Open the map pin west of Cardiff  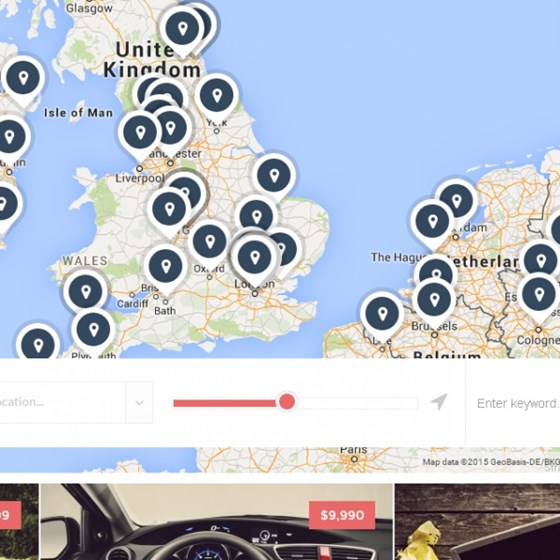(85, 292)
